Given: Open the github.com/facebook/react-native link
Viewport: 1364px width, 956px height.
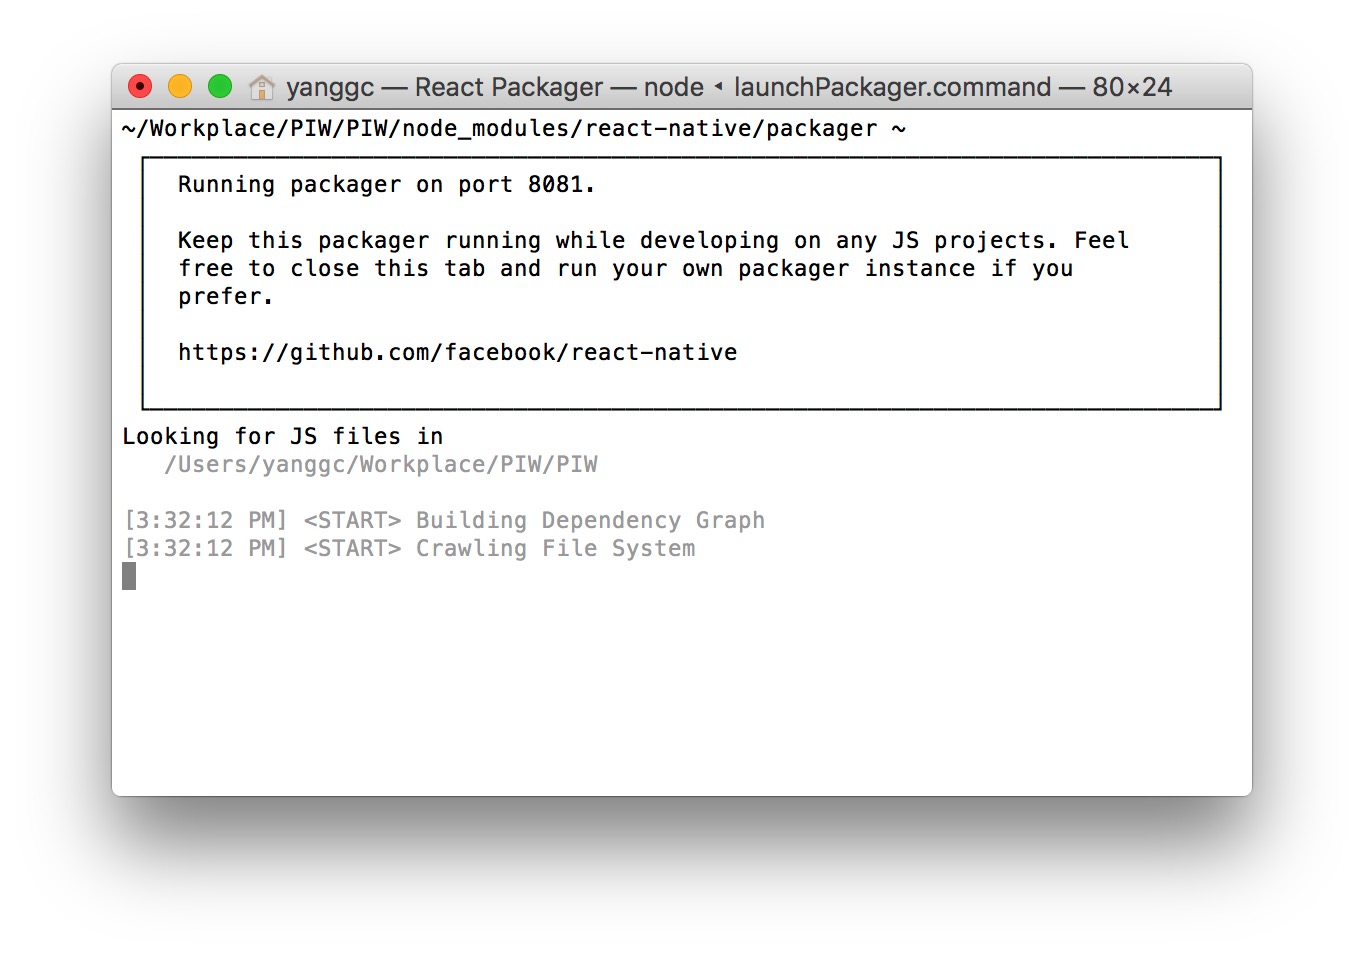Looking at the screenshot, I should tap(457, 352).
